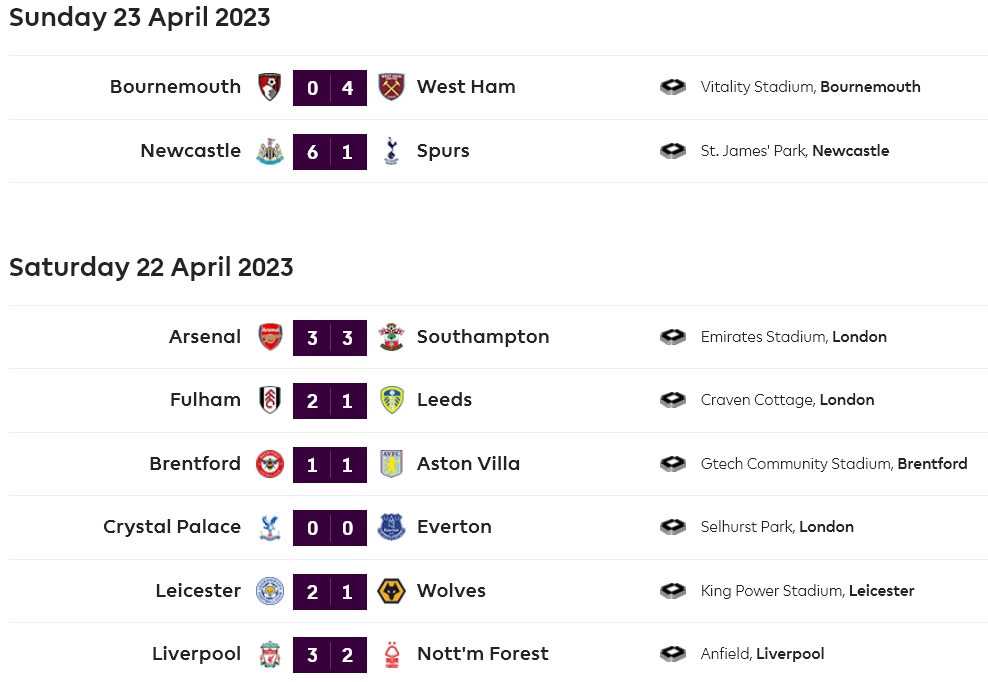Open the Arsenal 3-3 Southampton score

pyautogui.click(x=330, y=337)
